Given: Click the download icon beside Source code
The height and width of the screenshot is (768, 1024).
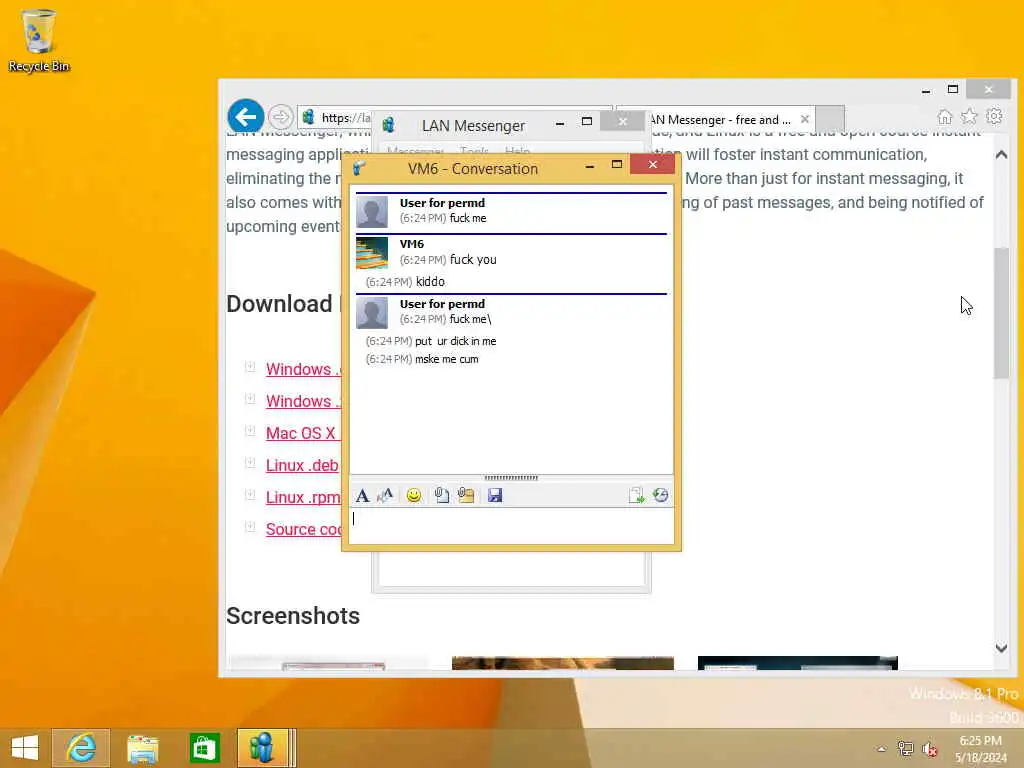Looking at the screenshot, I should click(249, 526).
